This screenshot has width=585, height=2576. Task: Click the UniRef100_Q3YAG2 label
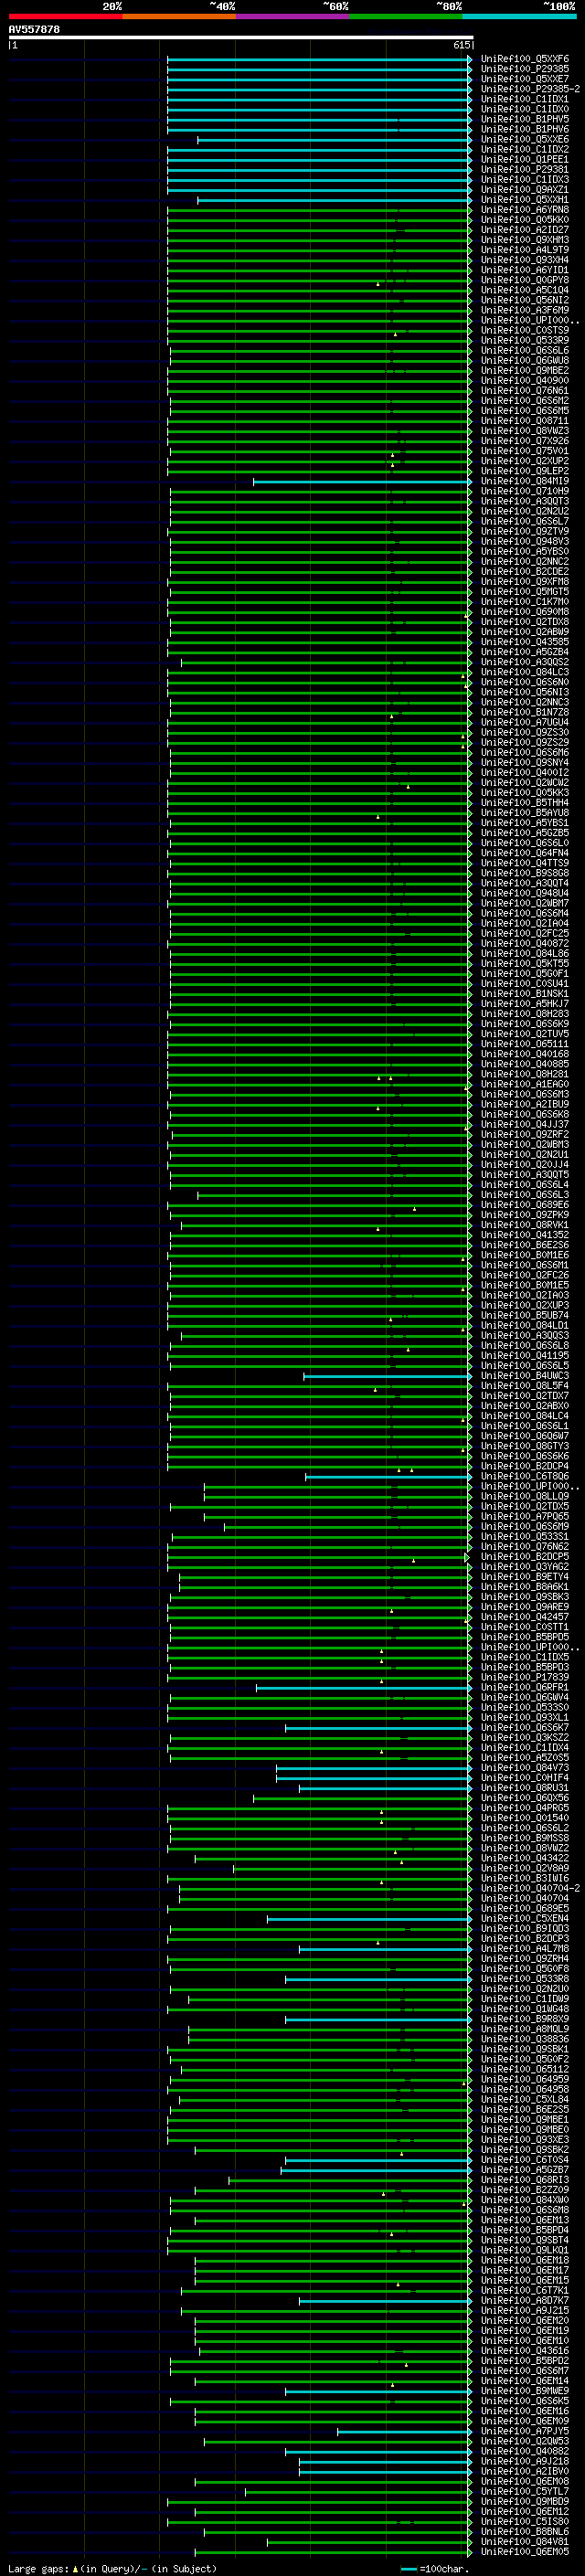pyautogui.click(x=525, y=1567)
